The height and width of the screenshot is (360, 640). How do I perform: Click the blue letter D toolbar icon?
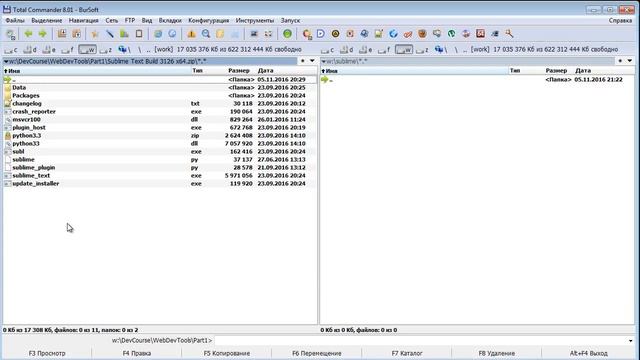321,34
